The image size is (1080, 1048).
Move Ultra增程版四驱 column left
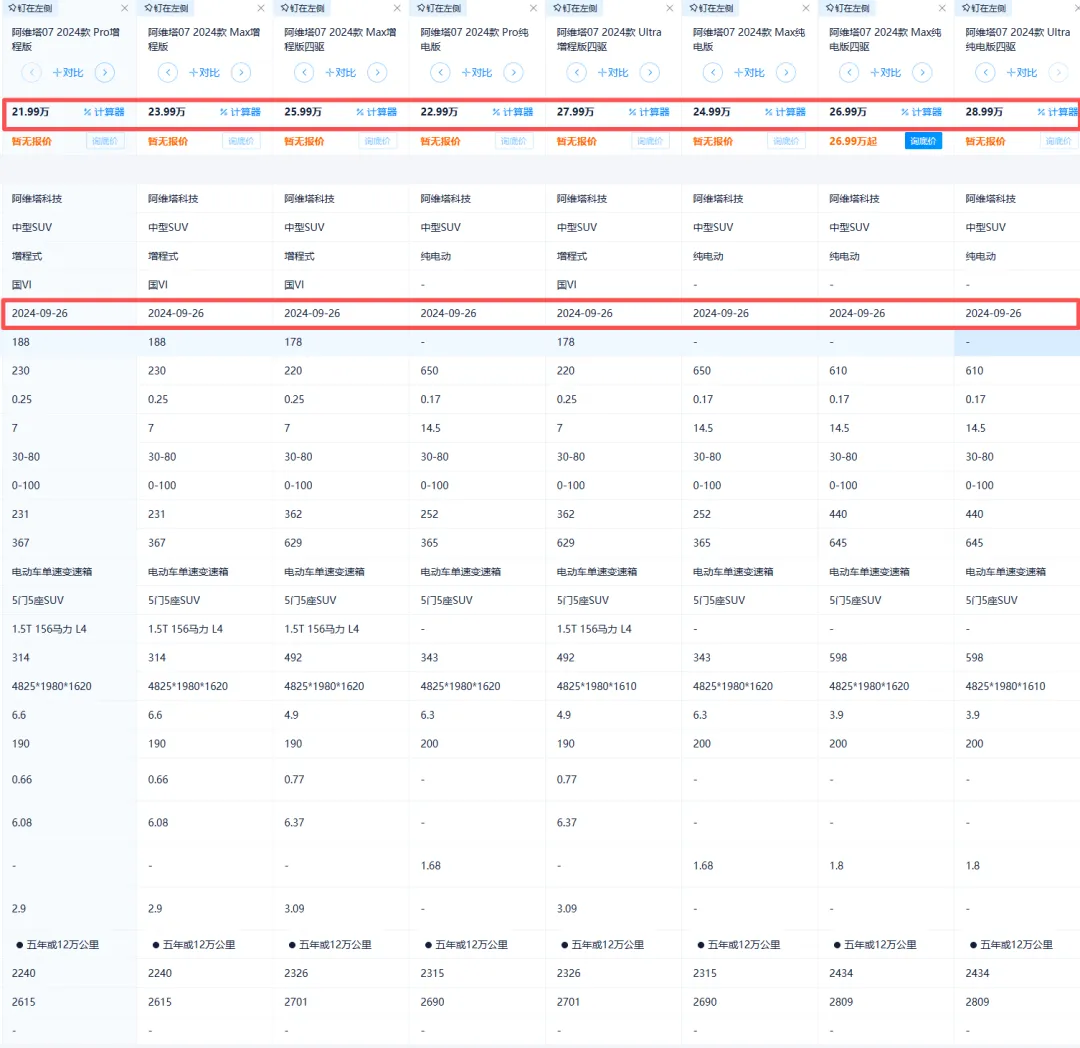pos(577,72)
